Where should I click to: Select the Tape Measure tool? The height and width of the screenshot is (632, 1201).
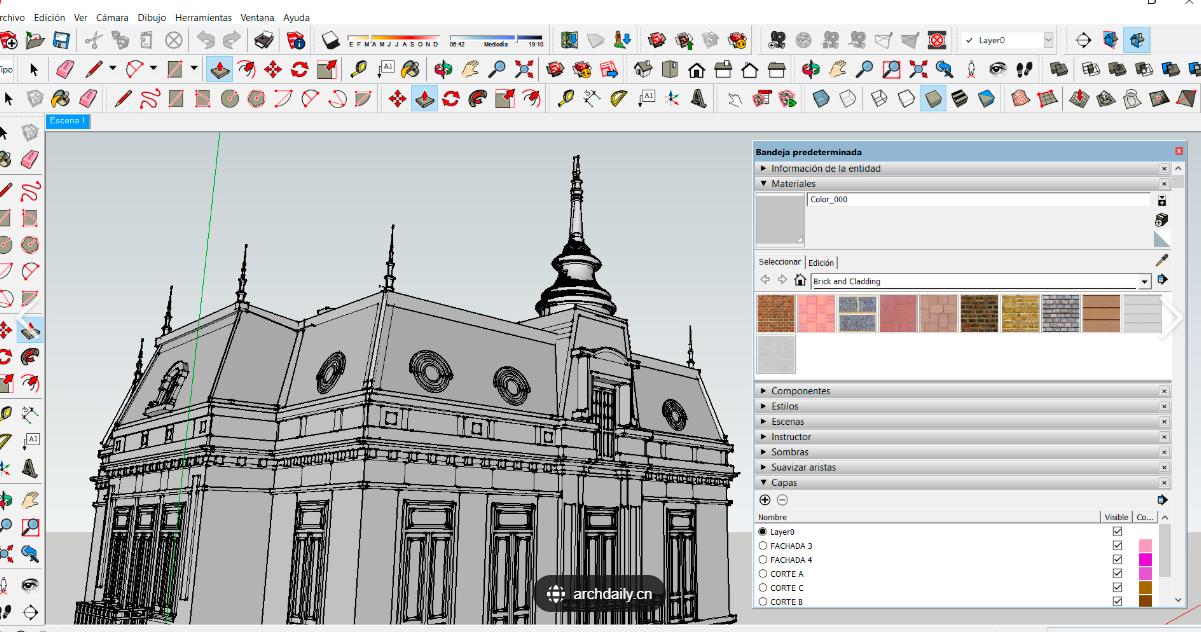coord(358,69)
